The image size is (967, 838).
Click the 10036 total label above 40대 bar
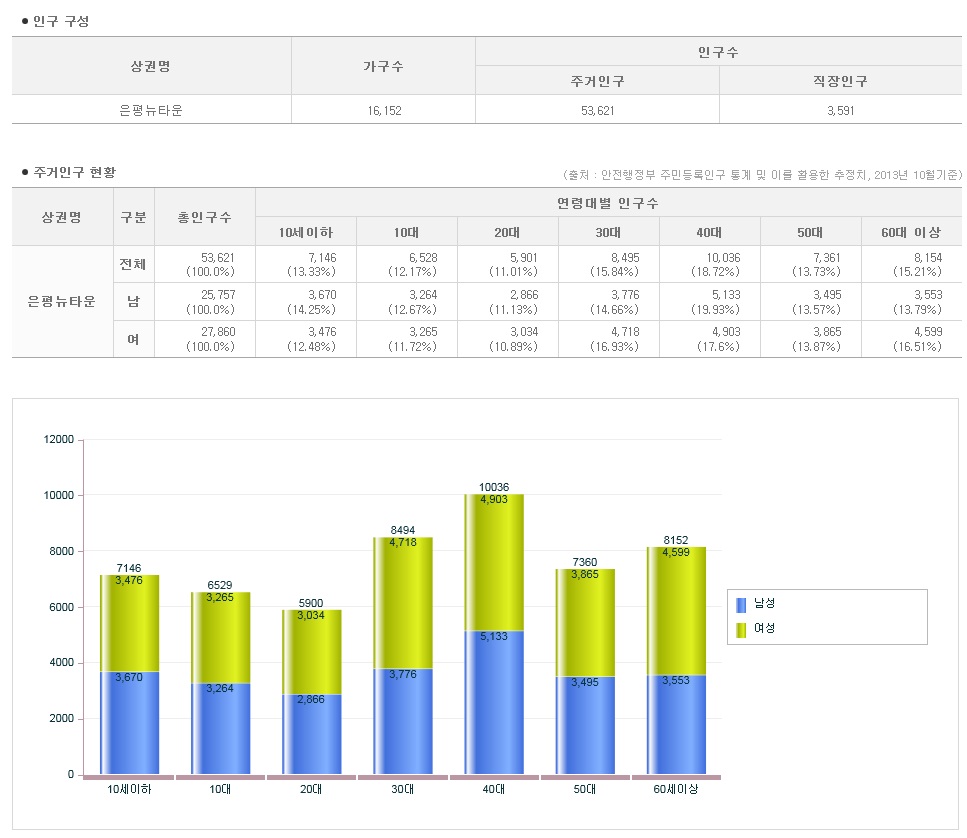tap(494, 487)
